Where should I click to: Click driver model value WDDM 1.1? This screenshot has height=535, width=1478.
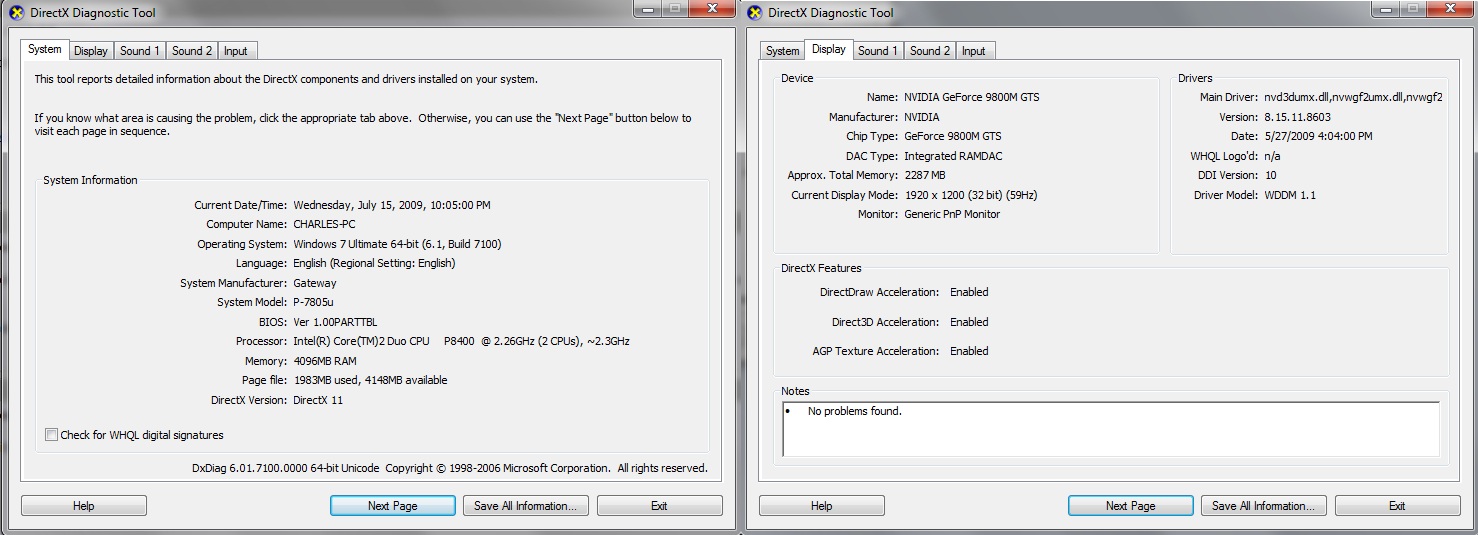[x=1290, y=195]
